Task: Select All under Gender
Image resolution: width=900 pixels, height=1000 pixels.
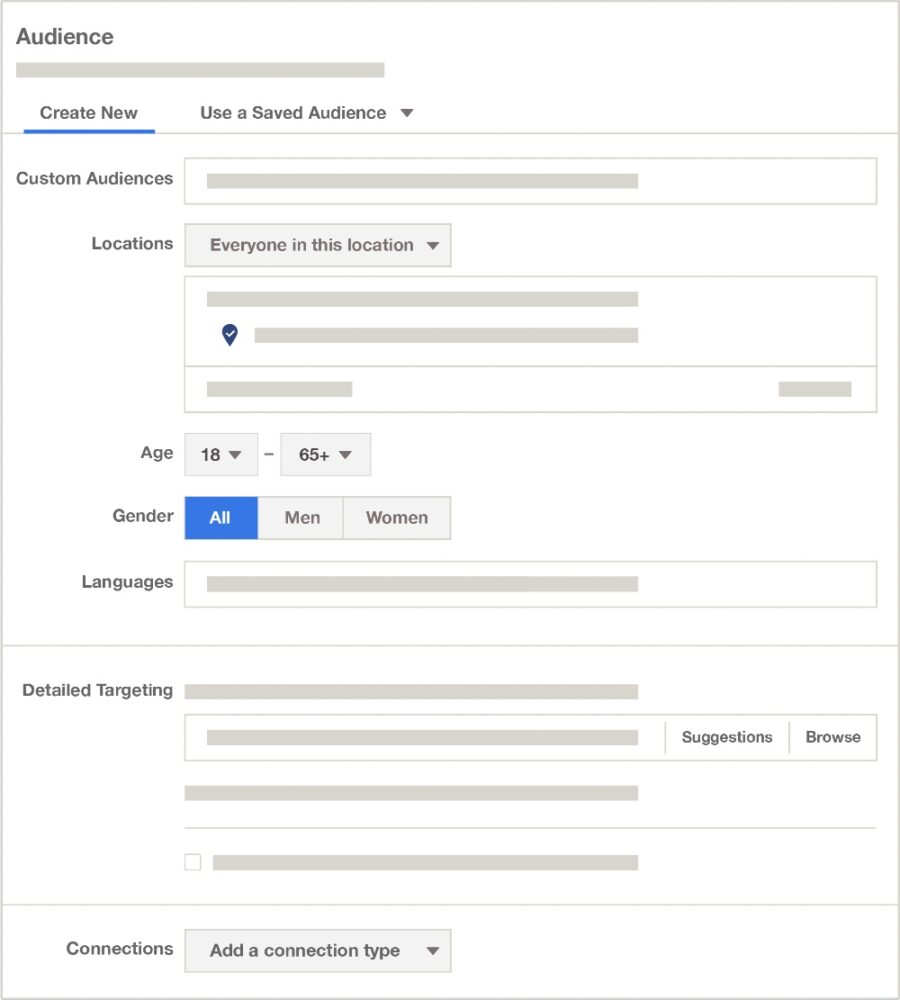Action: point(221,517)
